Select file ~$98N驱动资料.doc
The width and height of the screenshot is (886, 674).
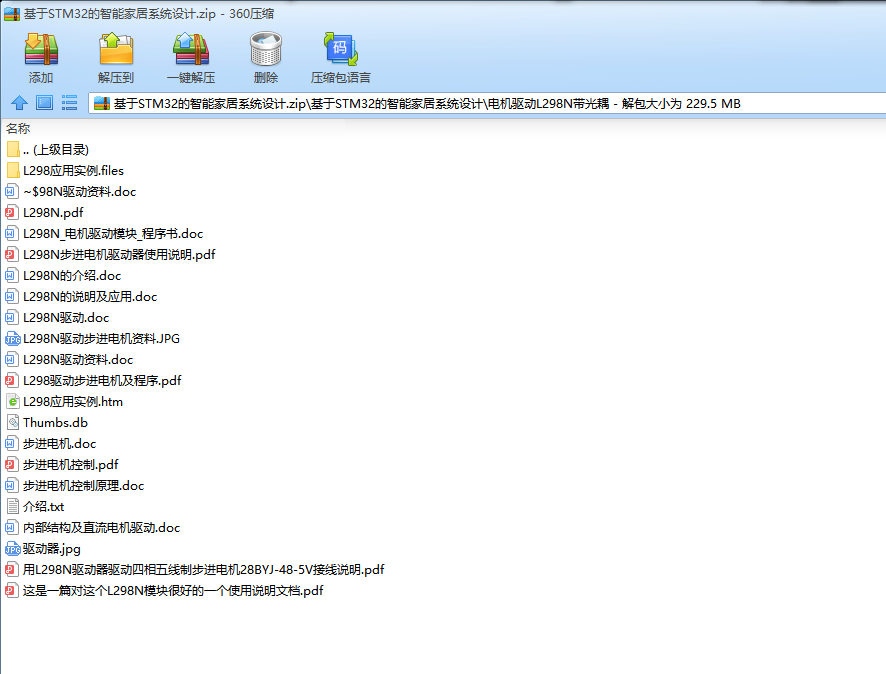71,192
